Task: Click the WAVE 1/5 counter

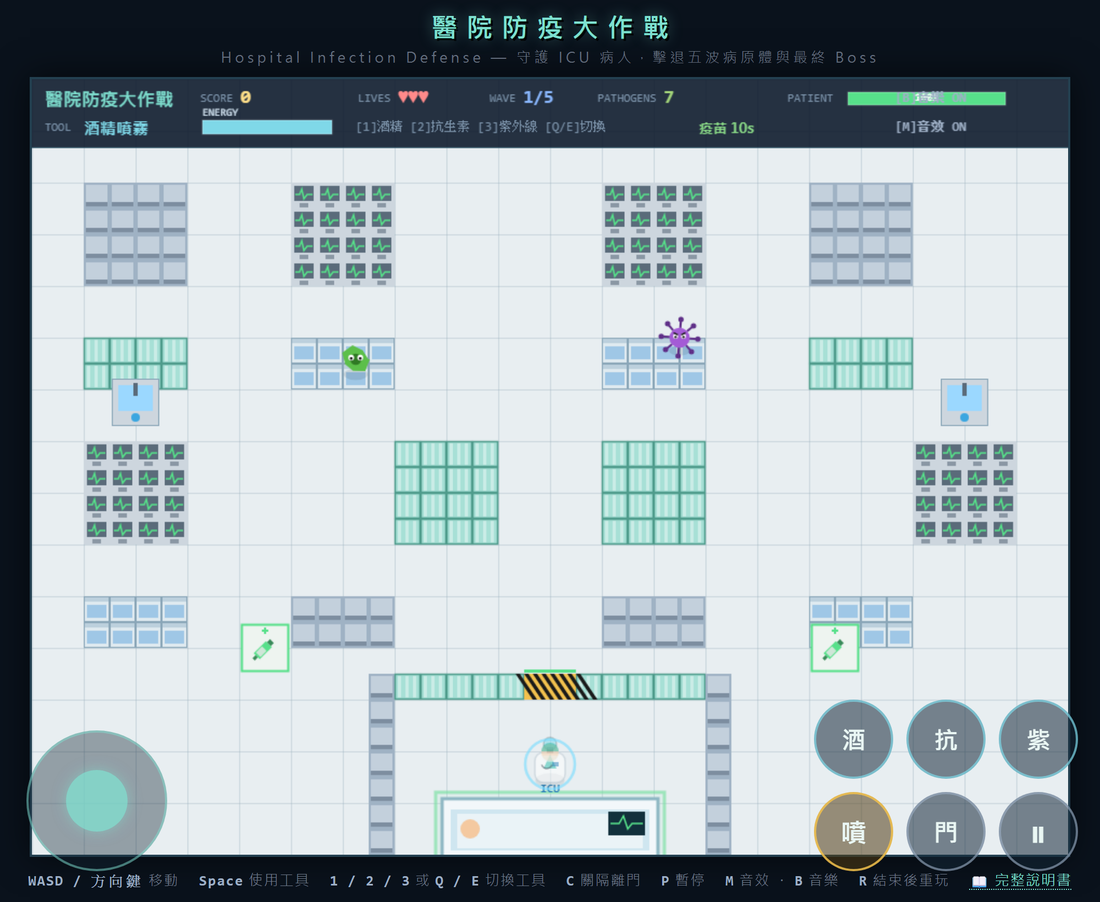Action: tap(521, 97)
